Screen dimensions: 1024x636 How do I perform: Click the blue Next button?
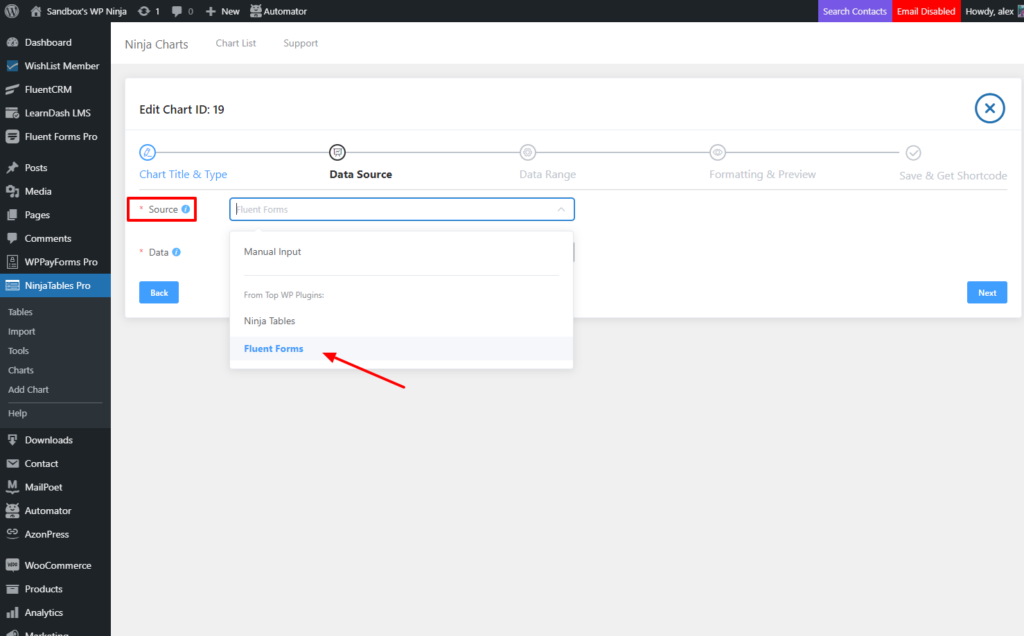[x=986, y=293]
